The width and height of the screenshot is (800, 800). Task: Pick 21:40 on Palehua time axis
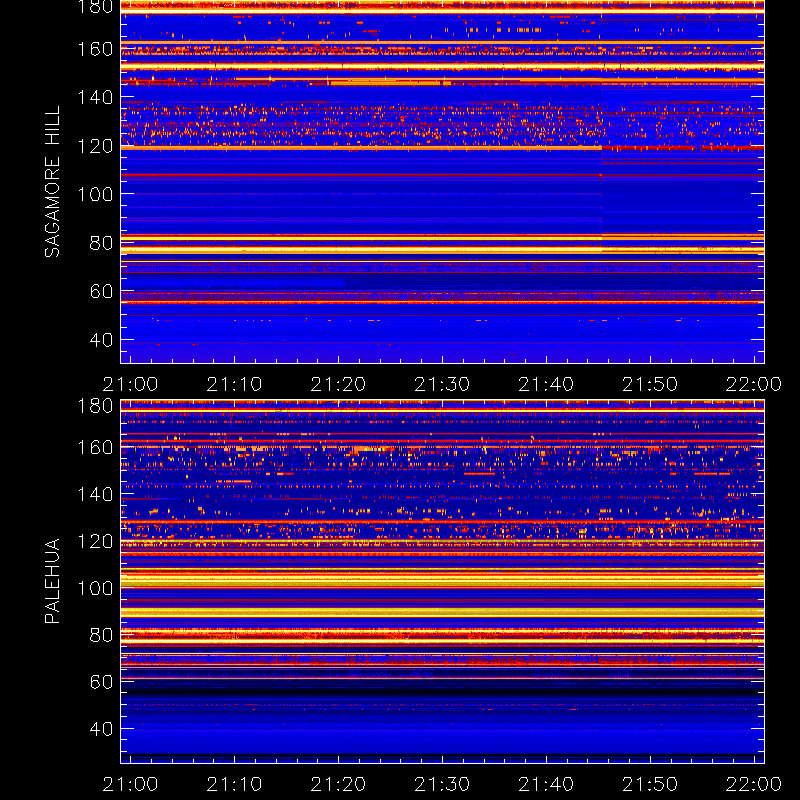click(546, 784)
